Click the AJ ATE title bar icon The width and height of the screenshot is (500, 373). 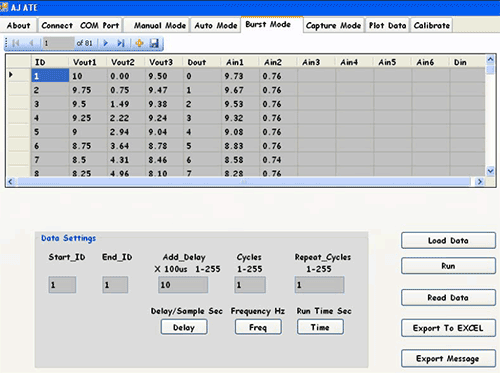(4, 7)
